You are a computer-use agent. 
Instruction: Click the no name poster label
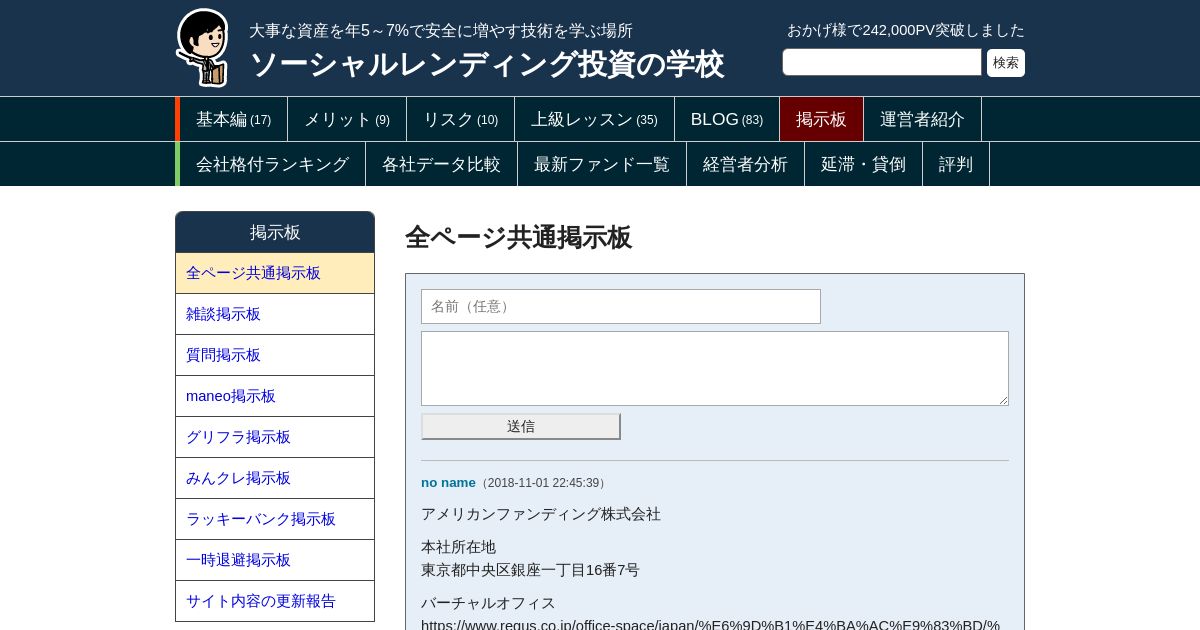(x=448, y=483)
